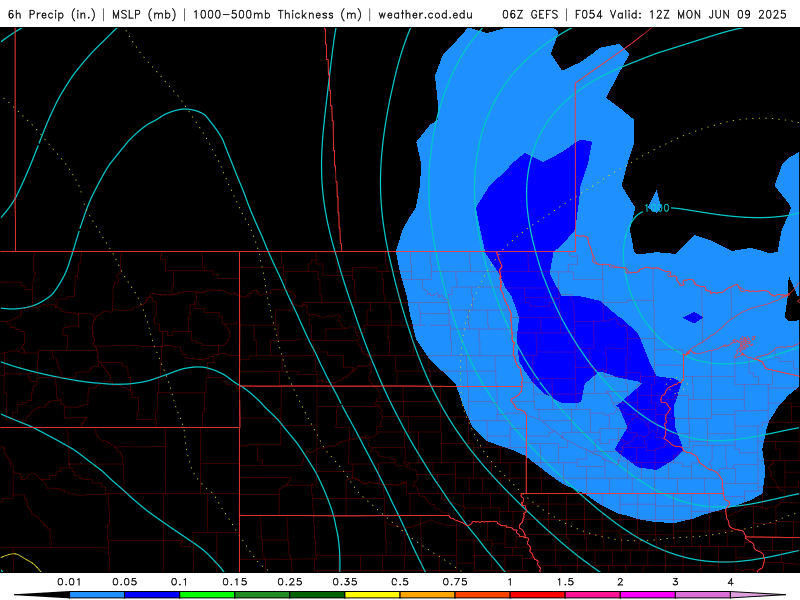Screen dimensions: 800x600
Task: Click the "1000-500mb Thickness (m)" label
Action: click(277, 14)
